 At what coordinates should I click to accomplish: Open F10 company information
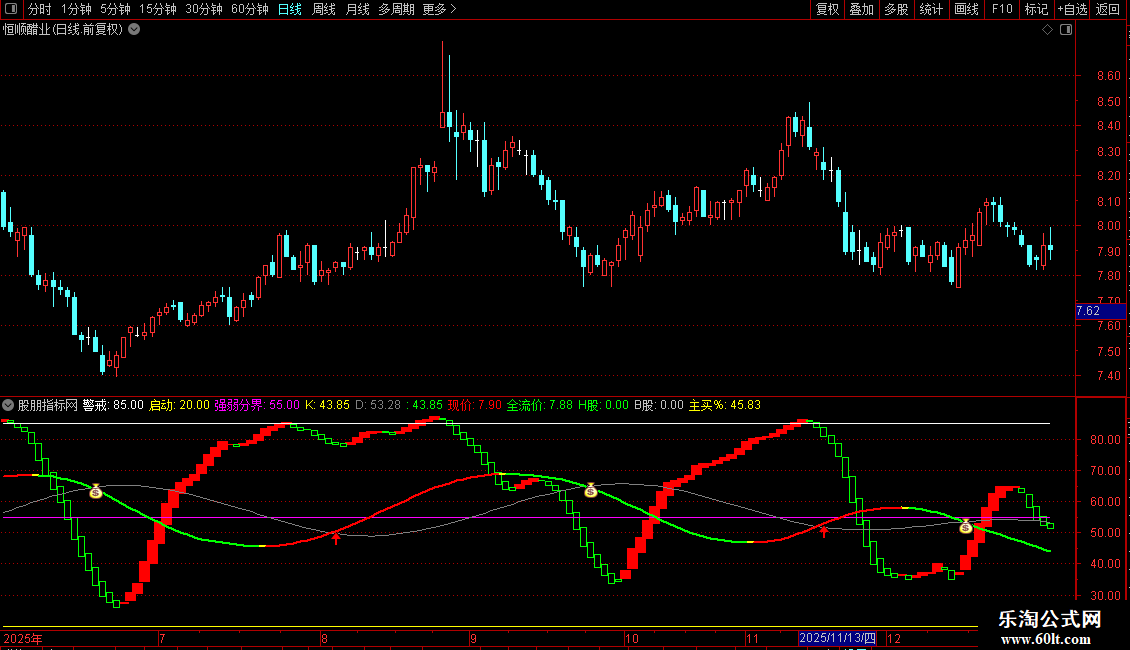(1002, 9)
